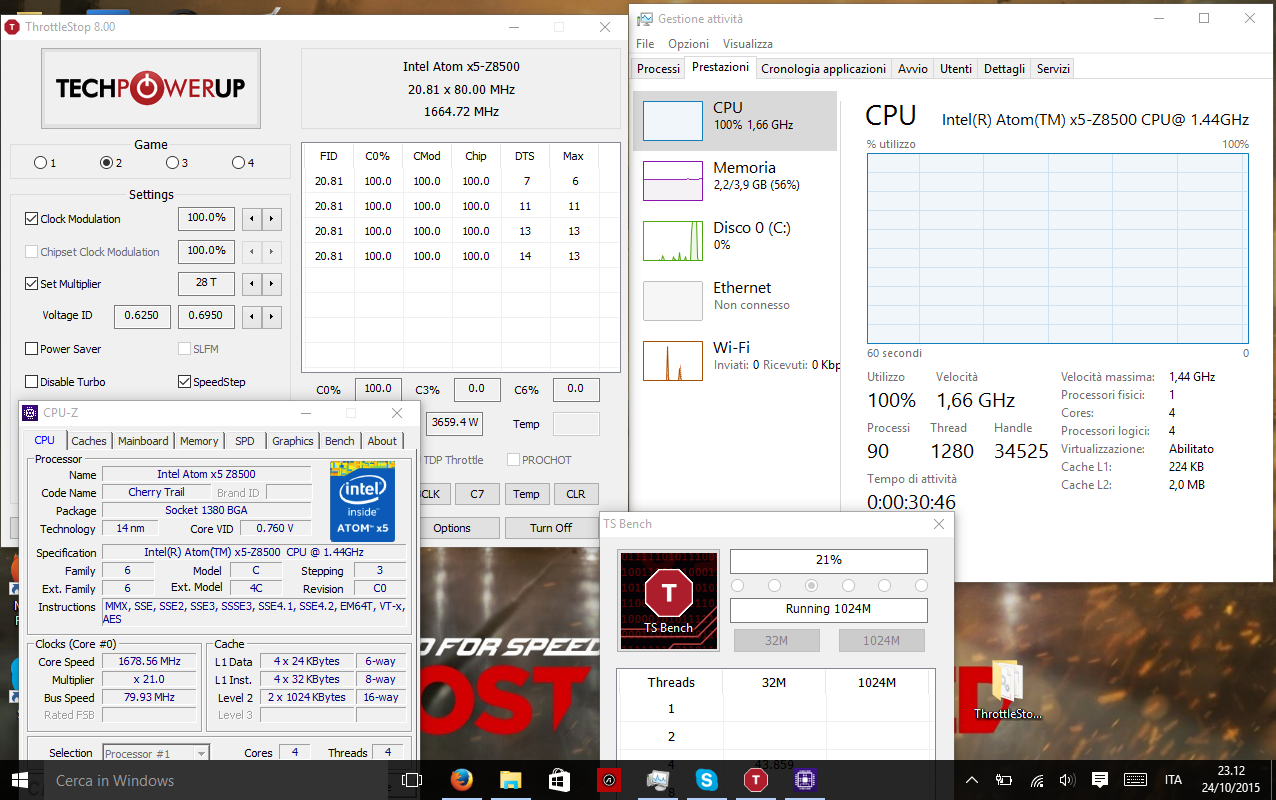
Task: Switch to ThrottleStop via its taskbar icon
Action: click(756, 780)
